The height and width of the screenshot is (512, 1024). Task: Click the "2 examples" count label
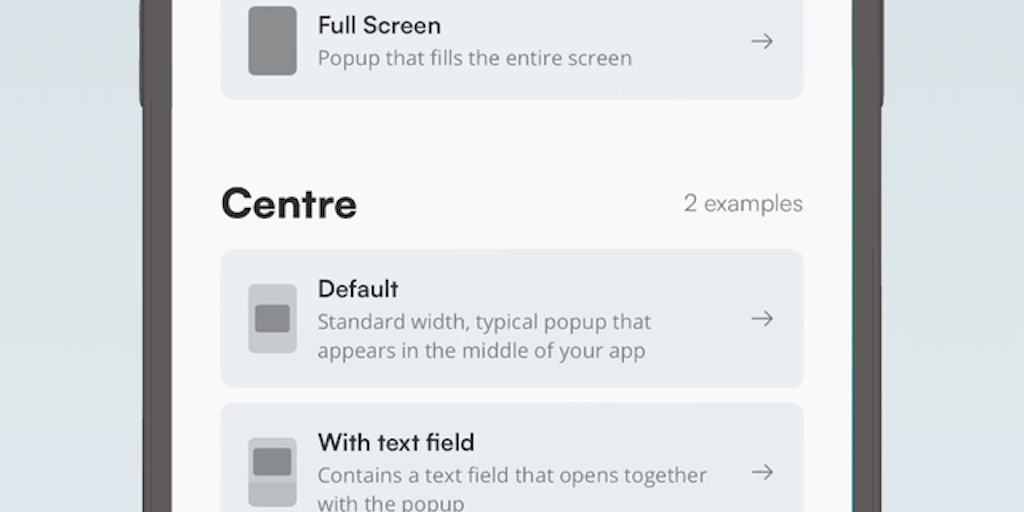[x=743, y=204]
